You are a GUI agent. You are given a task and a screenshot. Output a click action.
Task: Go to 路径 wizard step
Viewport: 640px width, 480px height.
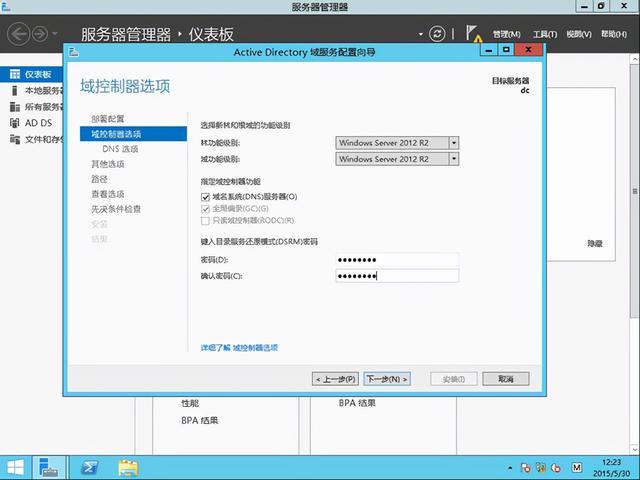pos(99,179)
